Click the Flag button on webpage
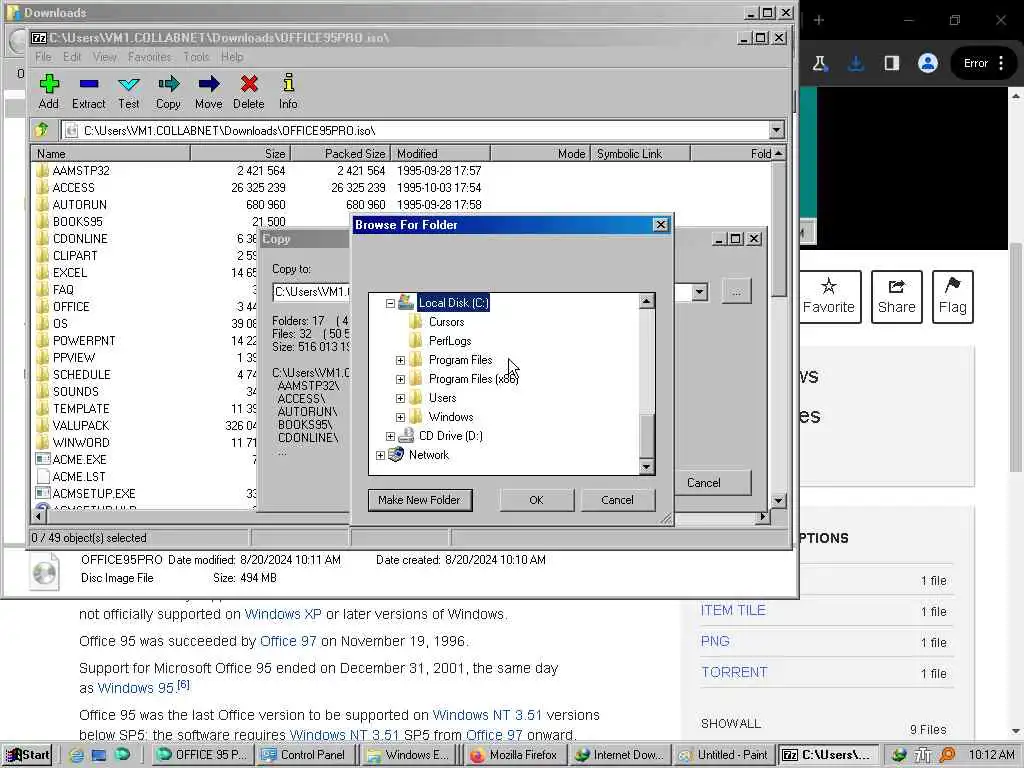 point(953,297)
